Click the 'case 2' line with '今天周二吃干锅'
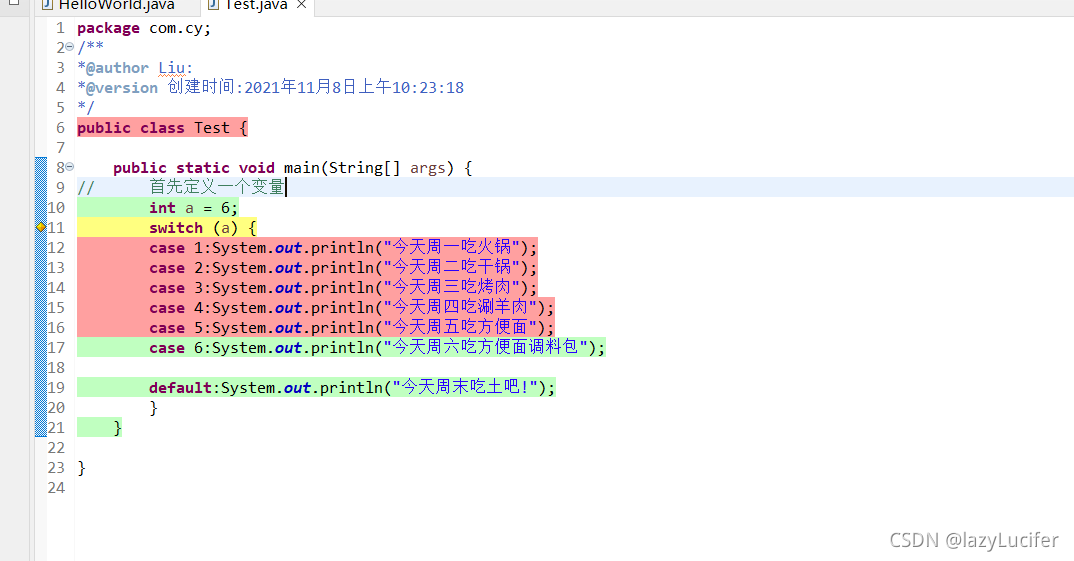The width and height of the screenshot is (1074, 561). pos(343,268)
